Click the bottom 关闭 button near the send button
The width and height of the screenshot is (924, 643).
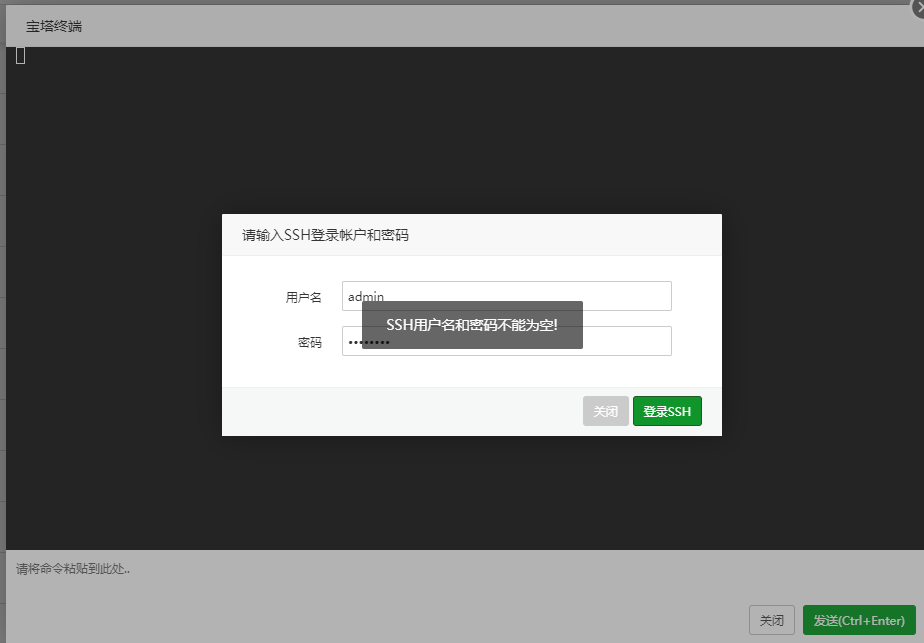(771, 620)
